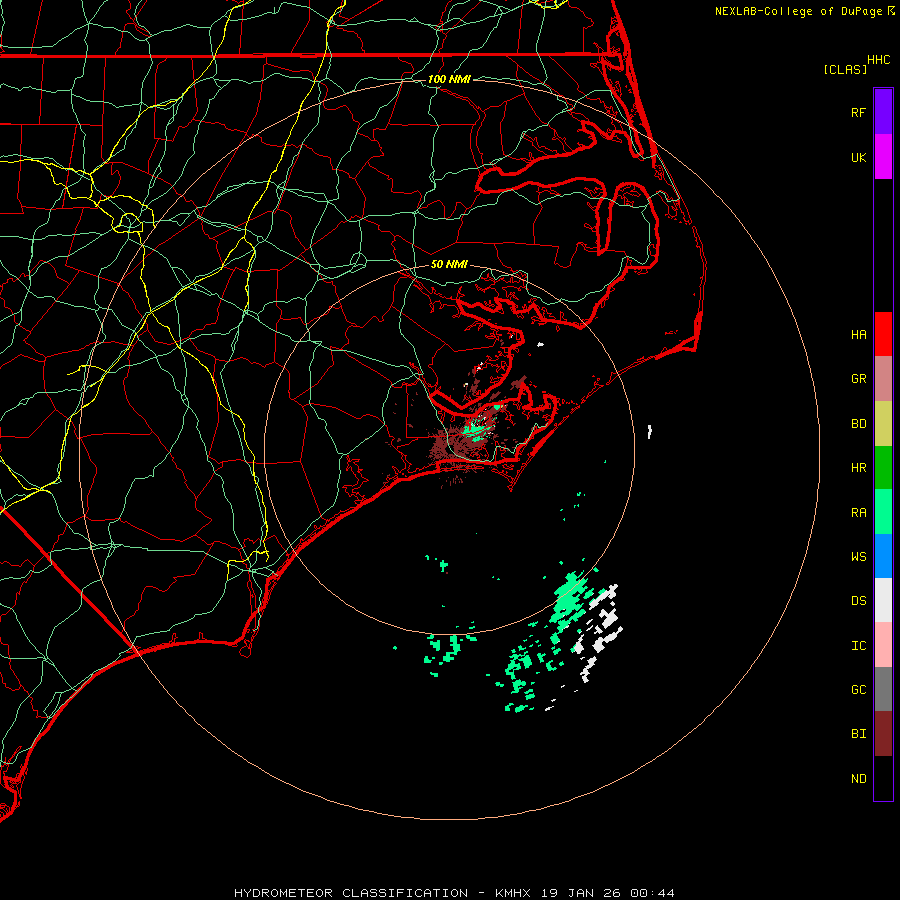The height and width of the screenshot is (900, 900).
Task: Click the DS white legend swatch
Action: [883, 600]
